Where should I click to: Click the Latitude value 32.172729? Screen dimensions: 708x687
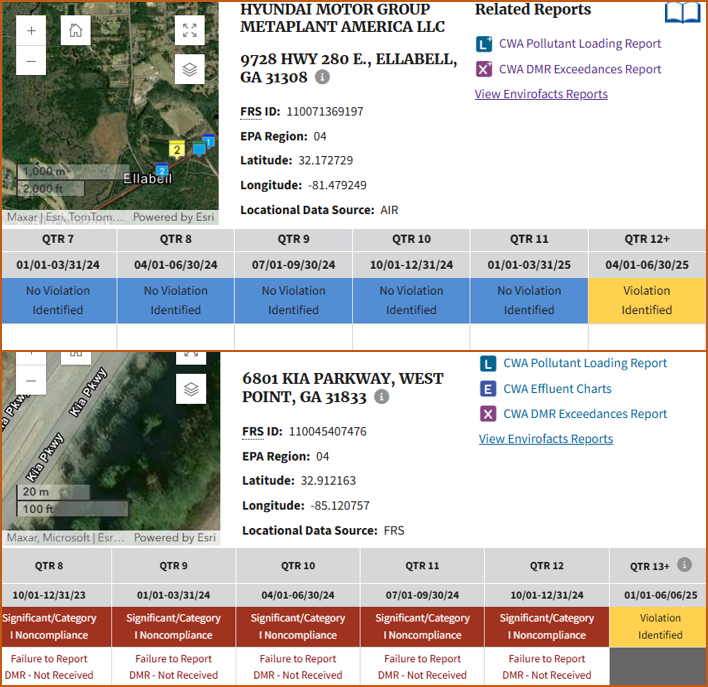point(326,160)
